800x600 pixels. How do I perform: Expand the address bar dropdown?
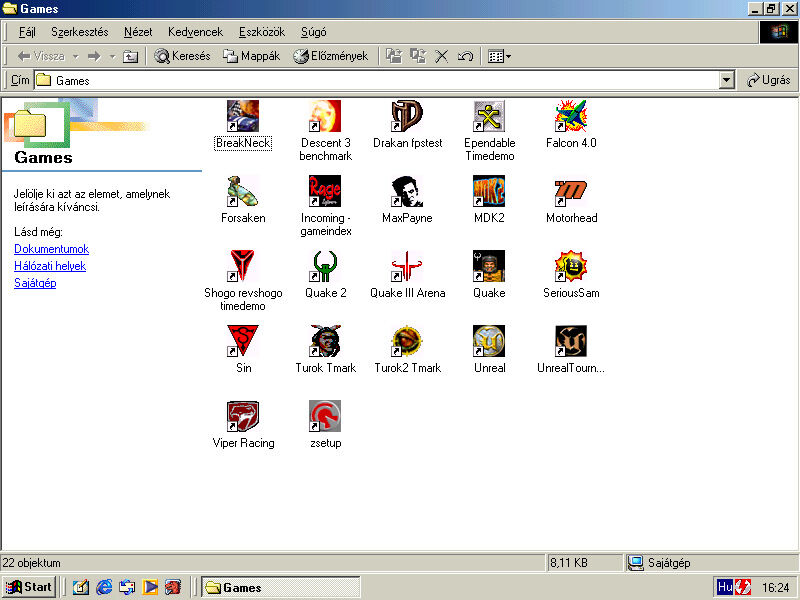pyautogui.click(x=727, y=80)
